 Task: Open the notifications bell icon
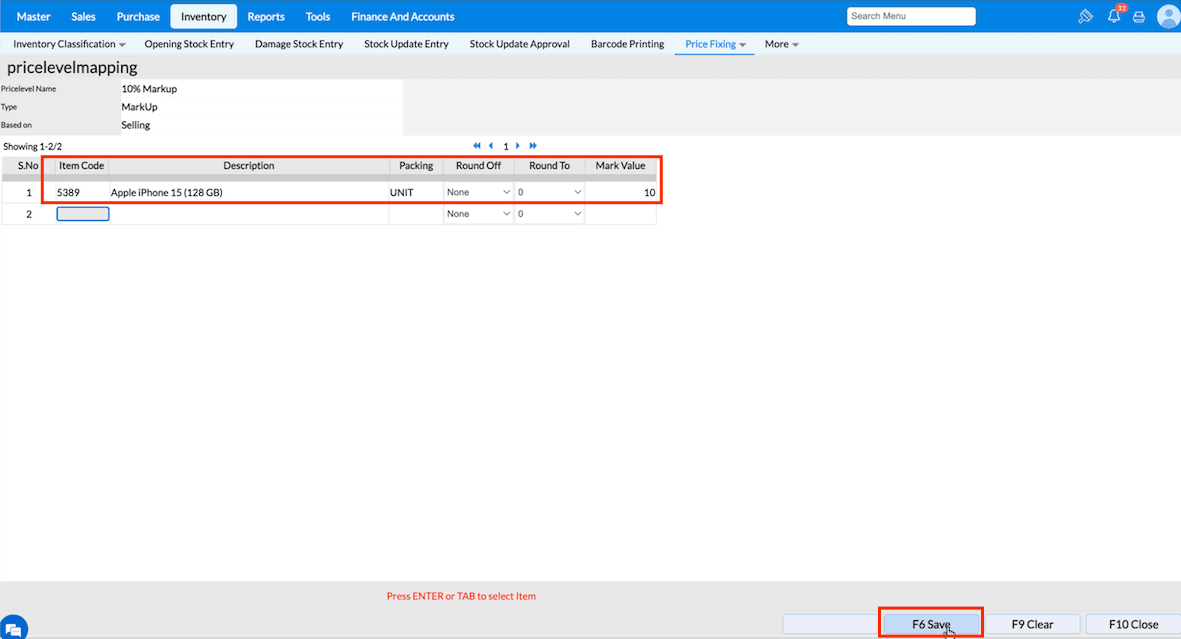click(1114, 16)
